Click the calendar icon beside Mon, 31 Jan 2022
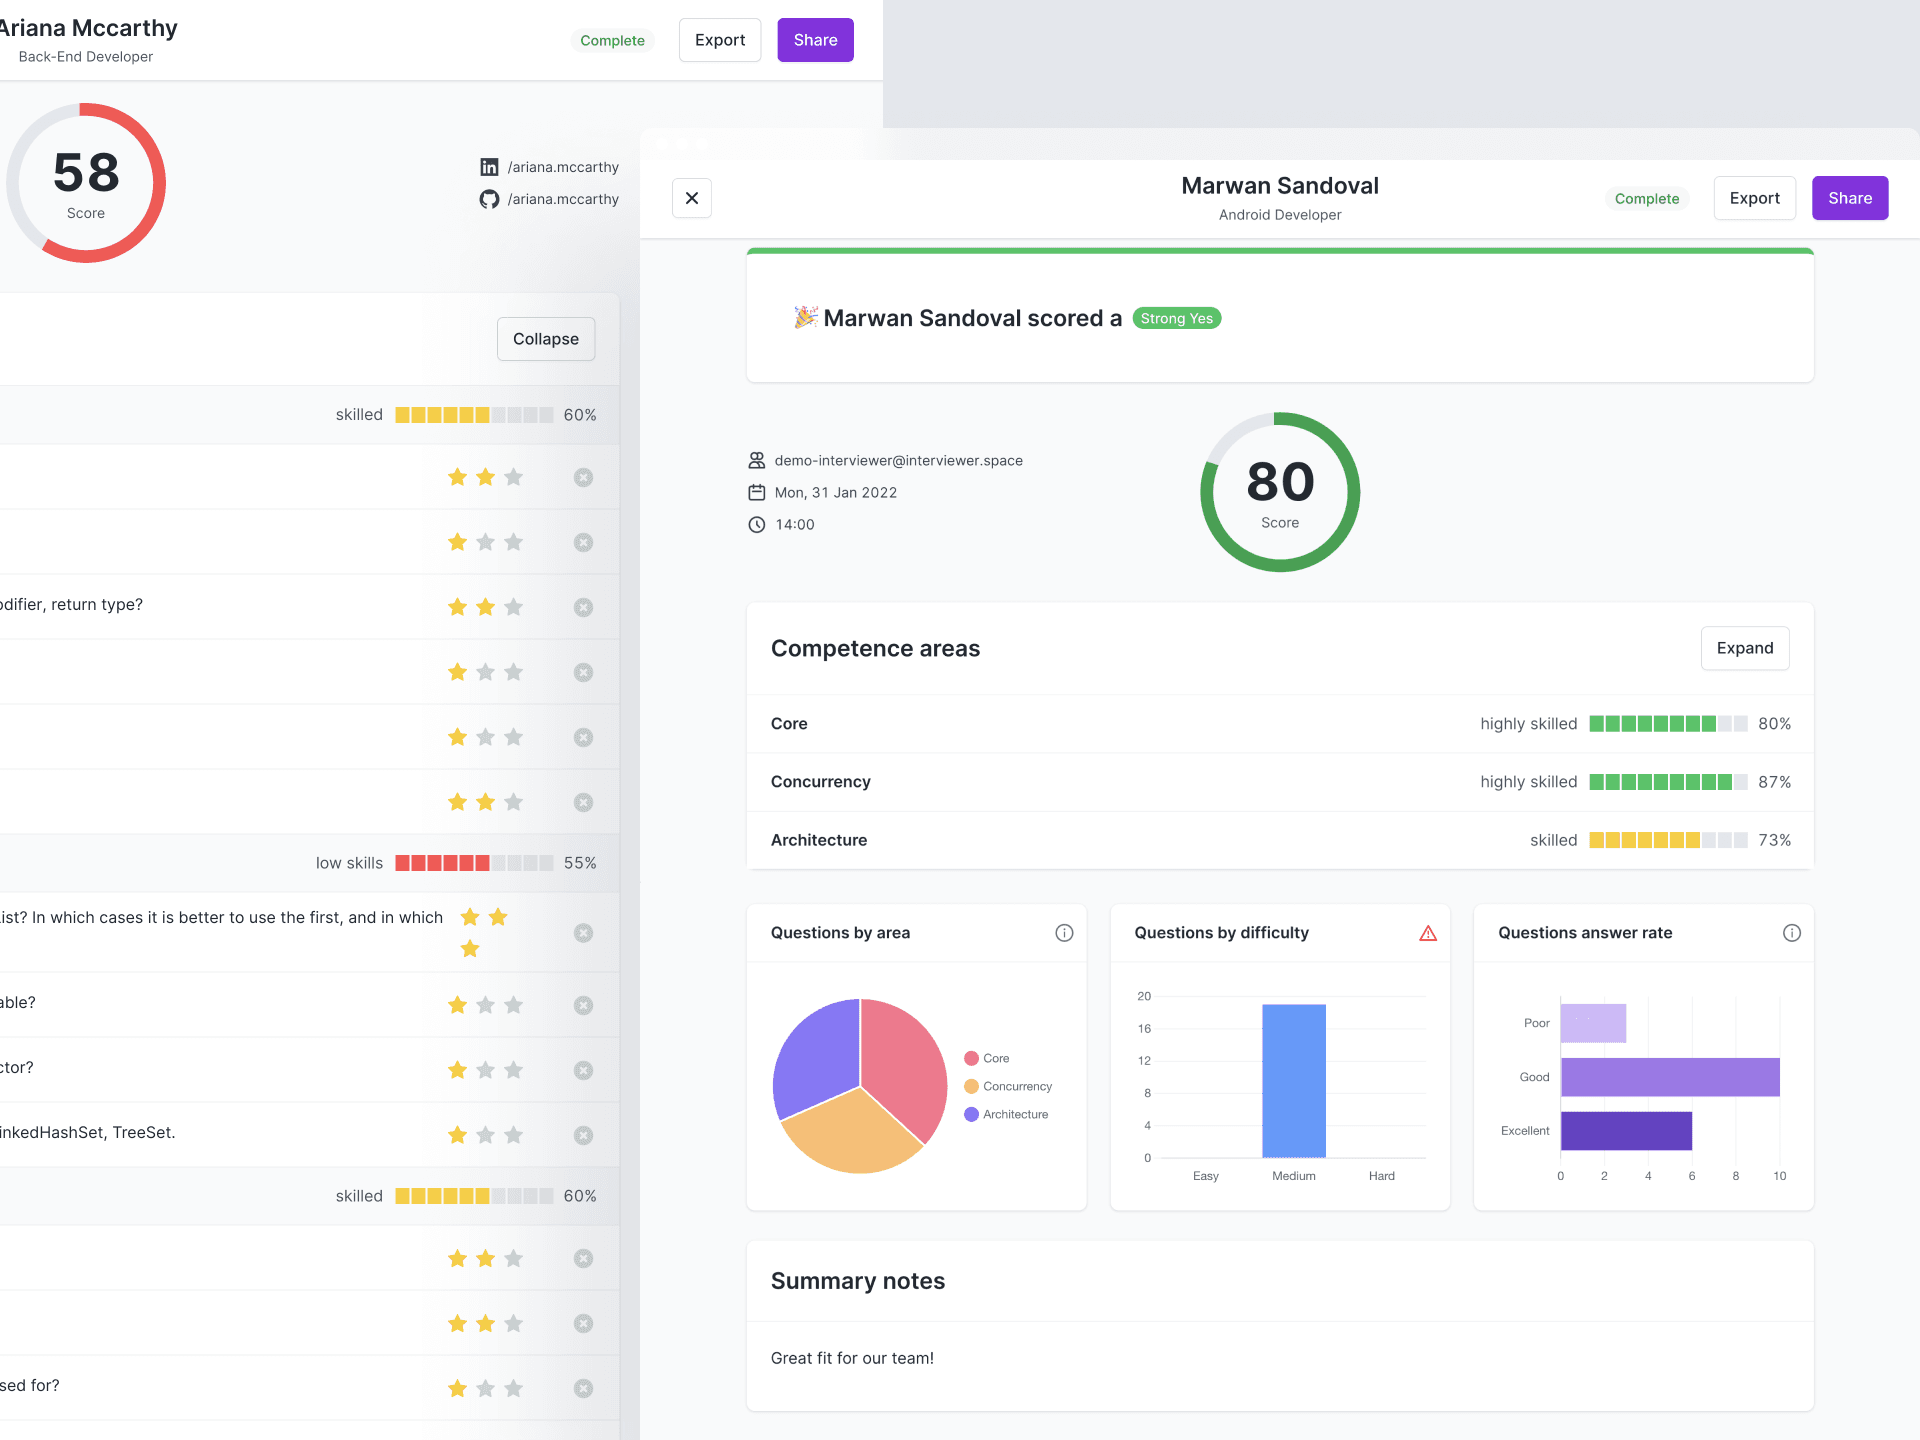The image size is (1920, 1440). tap(757, 493)
